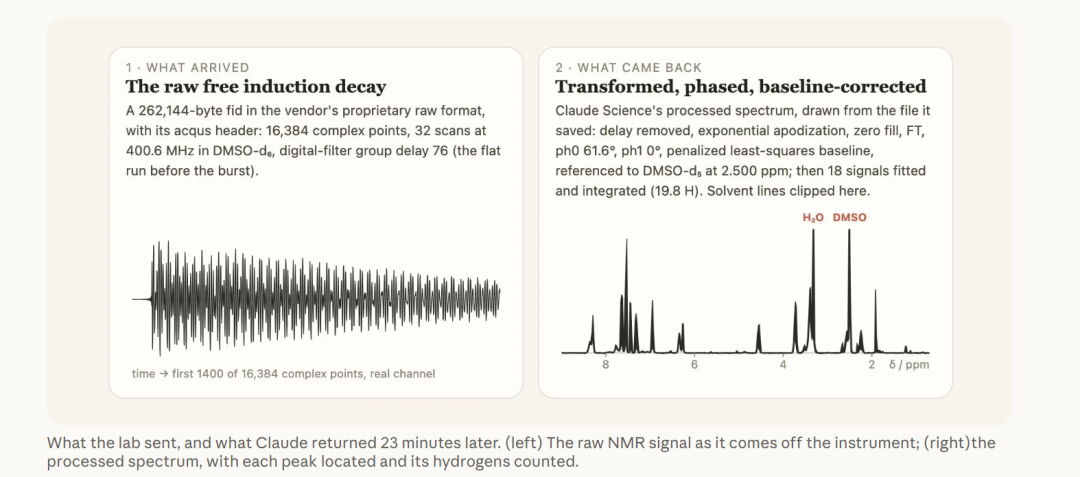Click the tall H₂O solvent peak
This screenshot has width=1080, height=477.
813,289
